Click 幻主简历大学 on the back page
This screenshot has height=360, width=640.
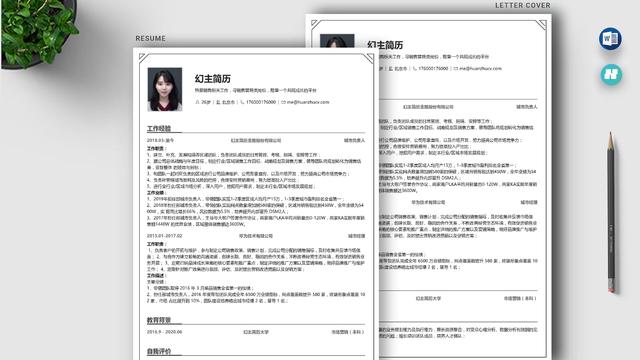(428, 298)
